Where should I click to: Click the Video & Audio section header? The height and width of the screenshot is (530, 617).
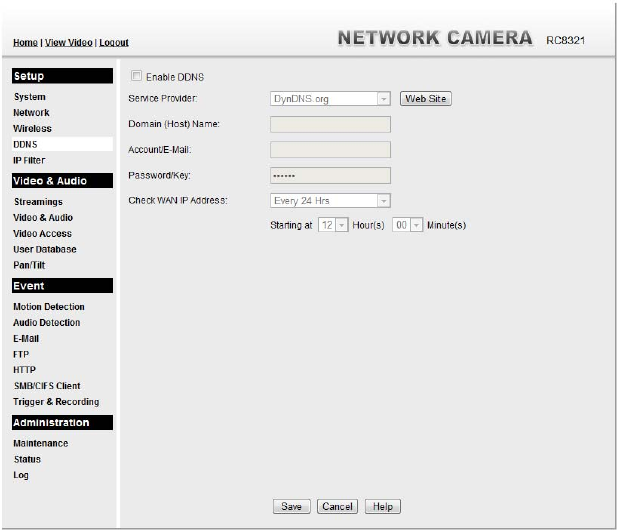62,181
